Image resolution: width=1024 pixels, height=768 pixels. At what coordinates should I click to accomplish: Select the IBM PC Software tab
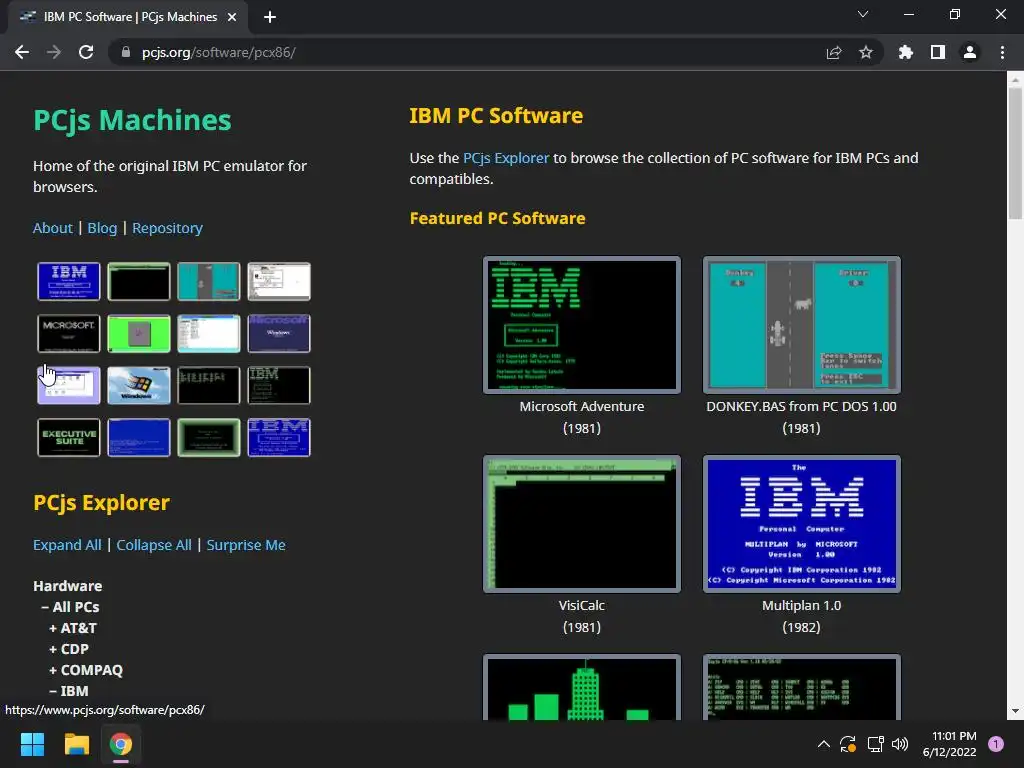click(x=128, y=17)
